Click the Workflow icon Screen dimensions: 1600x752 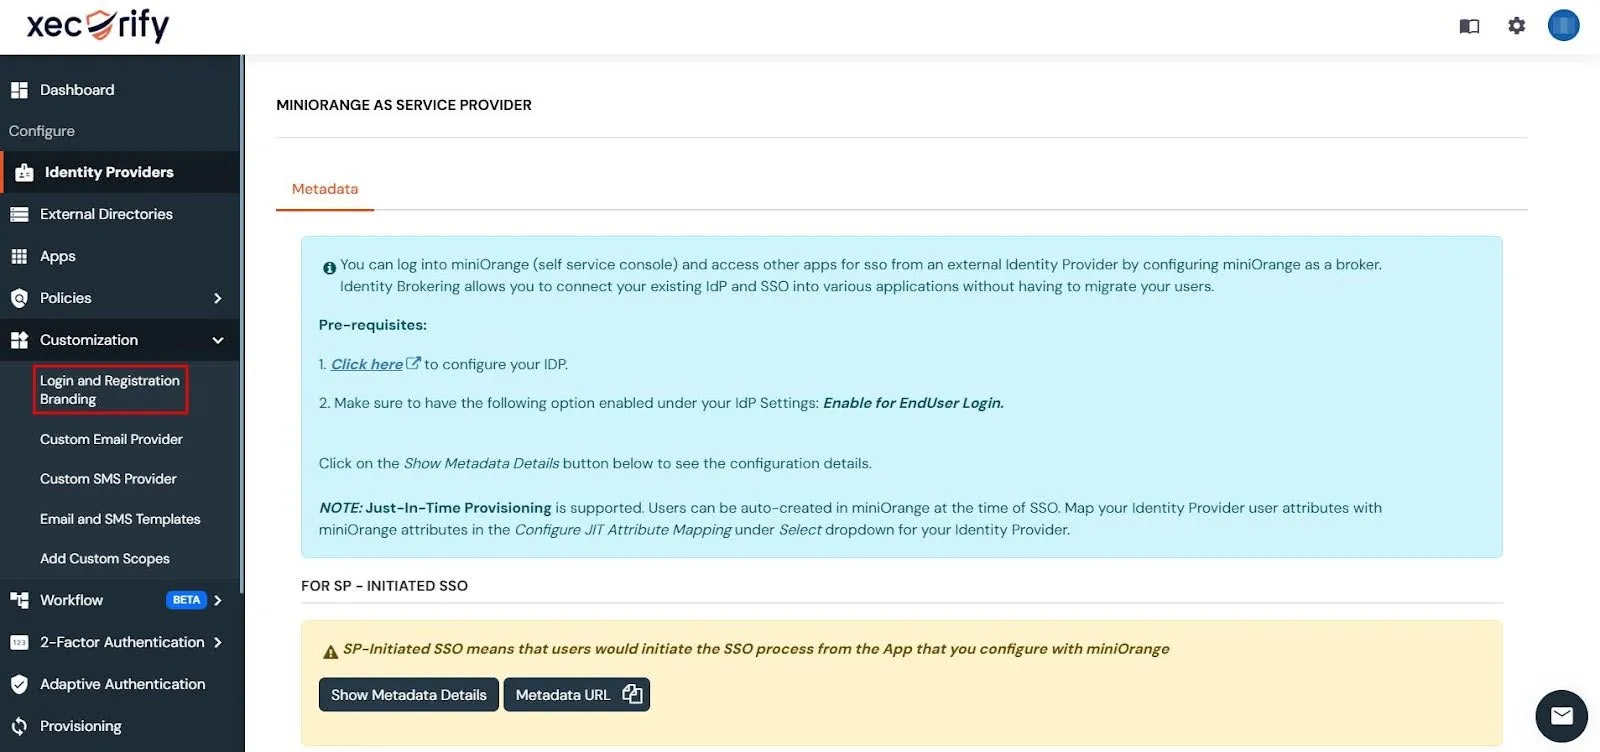pos(19,600)
